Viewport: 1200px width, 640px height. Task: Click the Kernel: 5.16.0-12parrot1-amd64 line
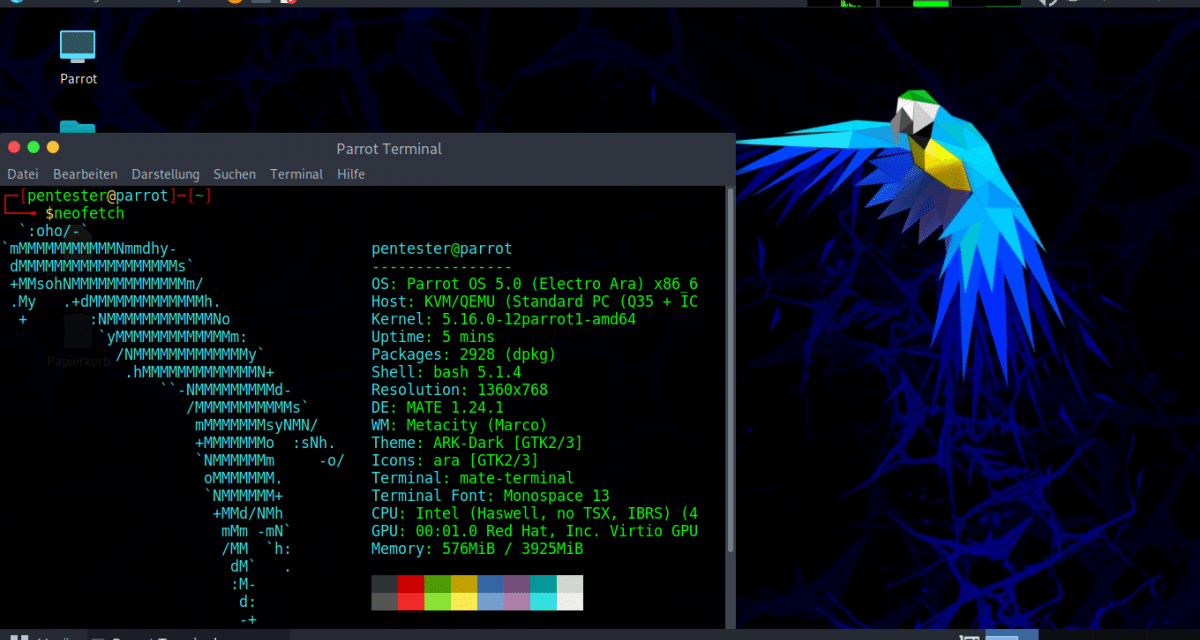click(x=503, y=320)
